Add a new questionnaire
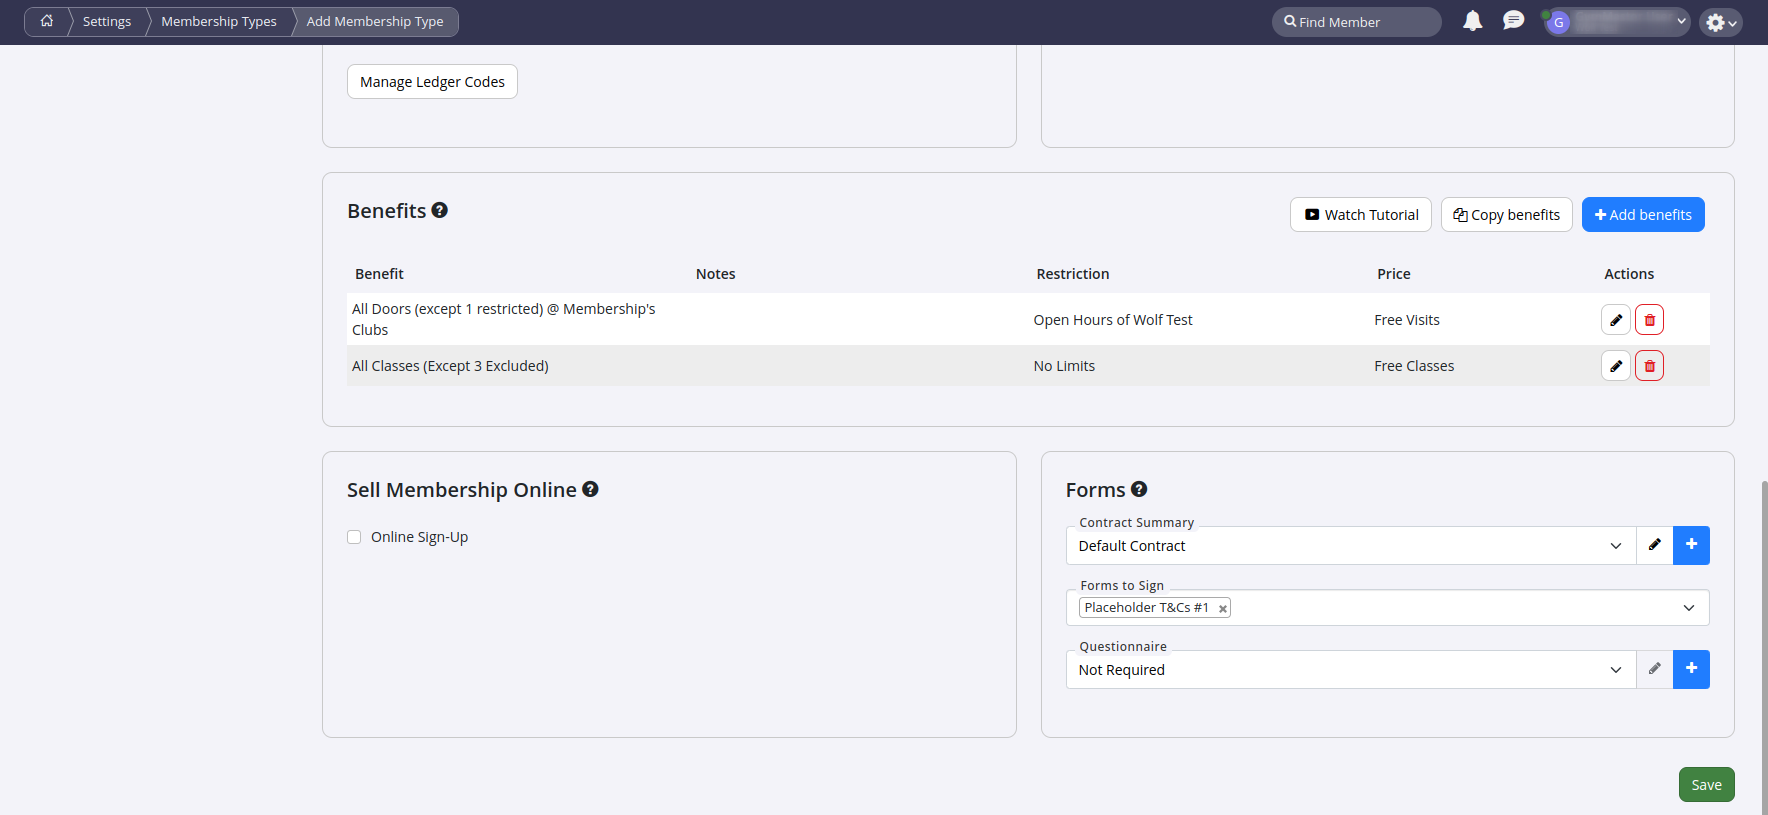The height and width of the screenshot is (815, 1768). tap(1691, 669)
